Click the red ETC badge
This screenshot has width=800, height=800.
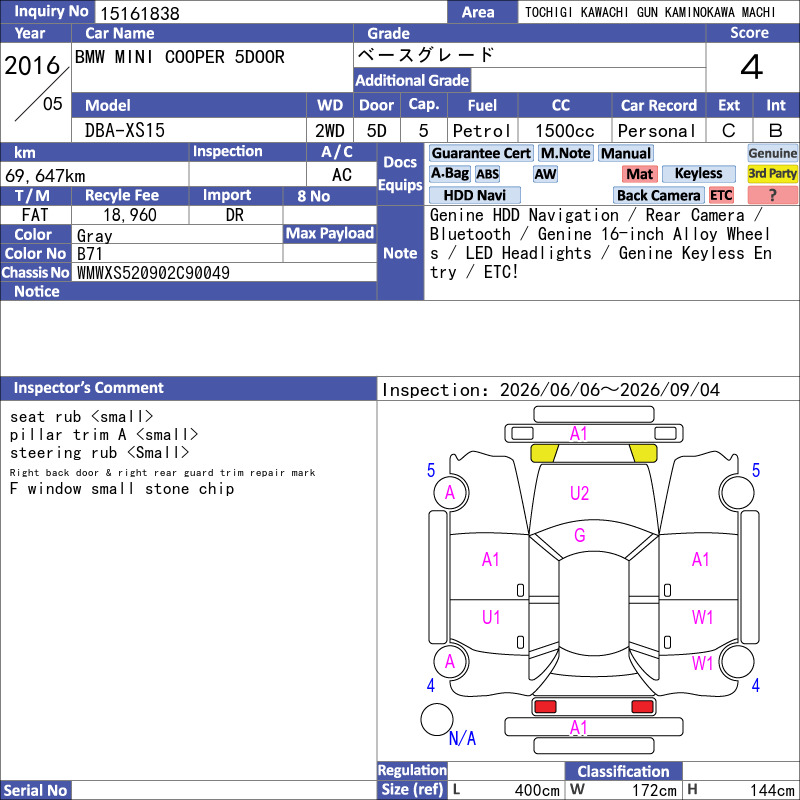721,195
